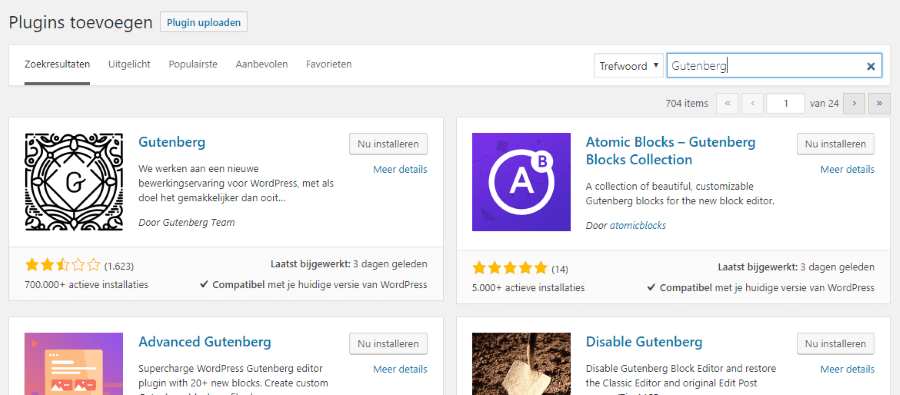Image resolution: width=900 pixels, height=395 pixels.
Task: Click the (1.623) review count
Action: tap(119, 266)
